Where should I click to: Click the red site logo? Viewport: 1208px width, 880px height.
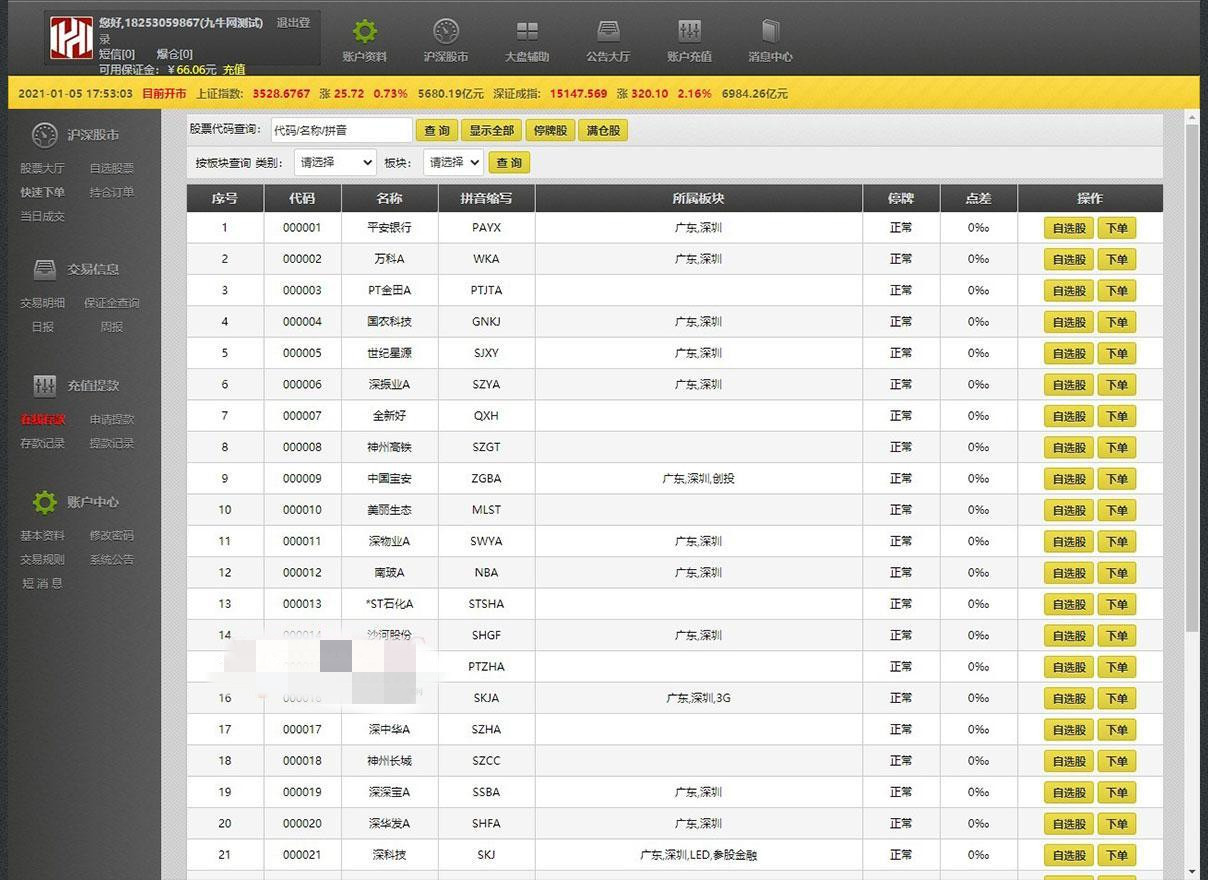pyautogui.click(x=71, y=38)
